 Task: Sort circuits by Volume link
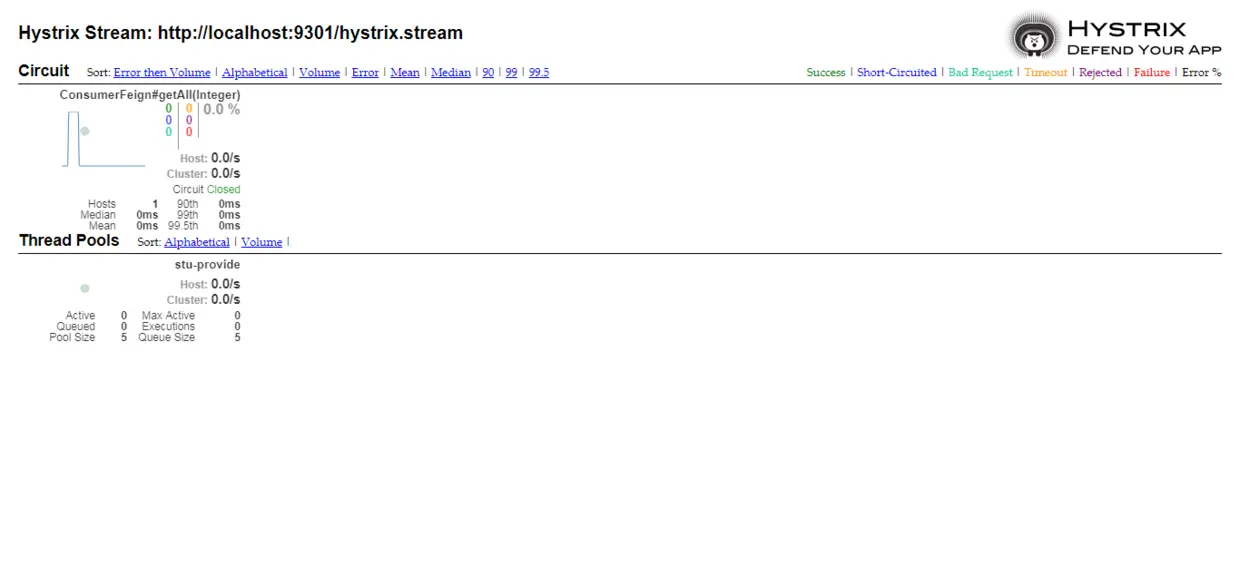pyautogui.click(x=319, y=73)
